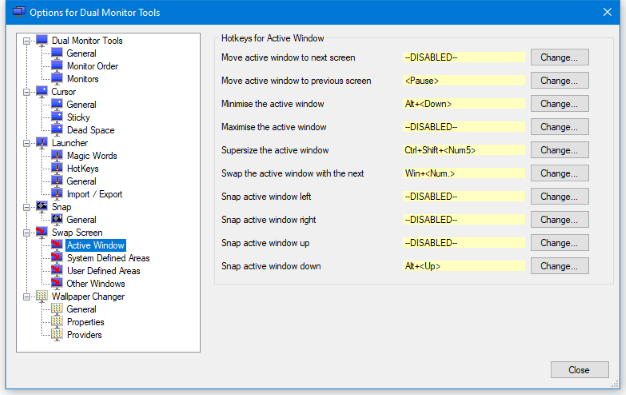Close the Options dialog via title bar X
Image resolution: width=626 pixels, height=395 pixels.
[607, 12]
